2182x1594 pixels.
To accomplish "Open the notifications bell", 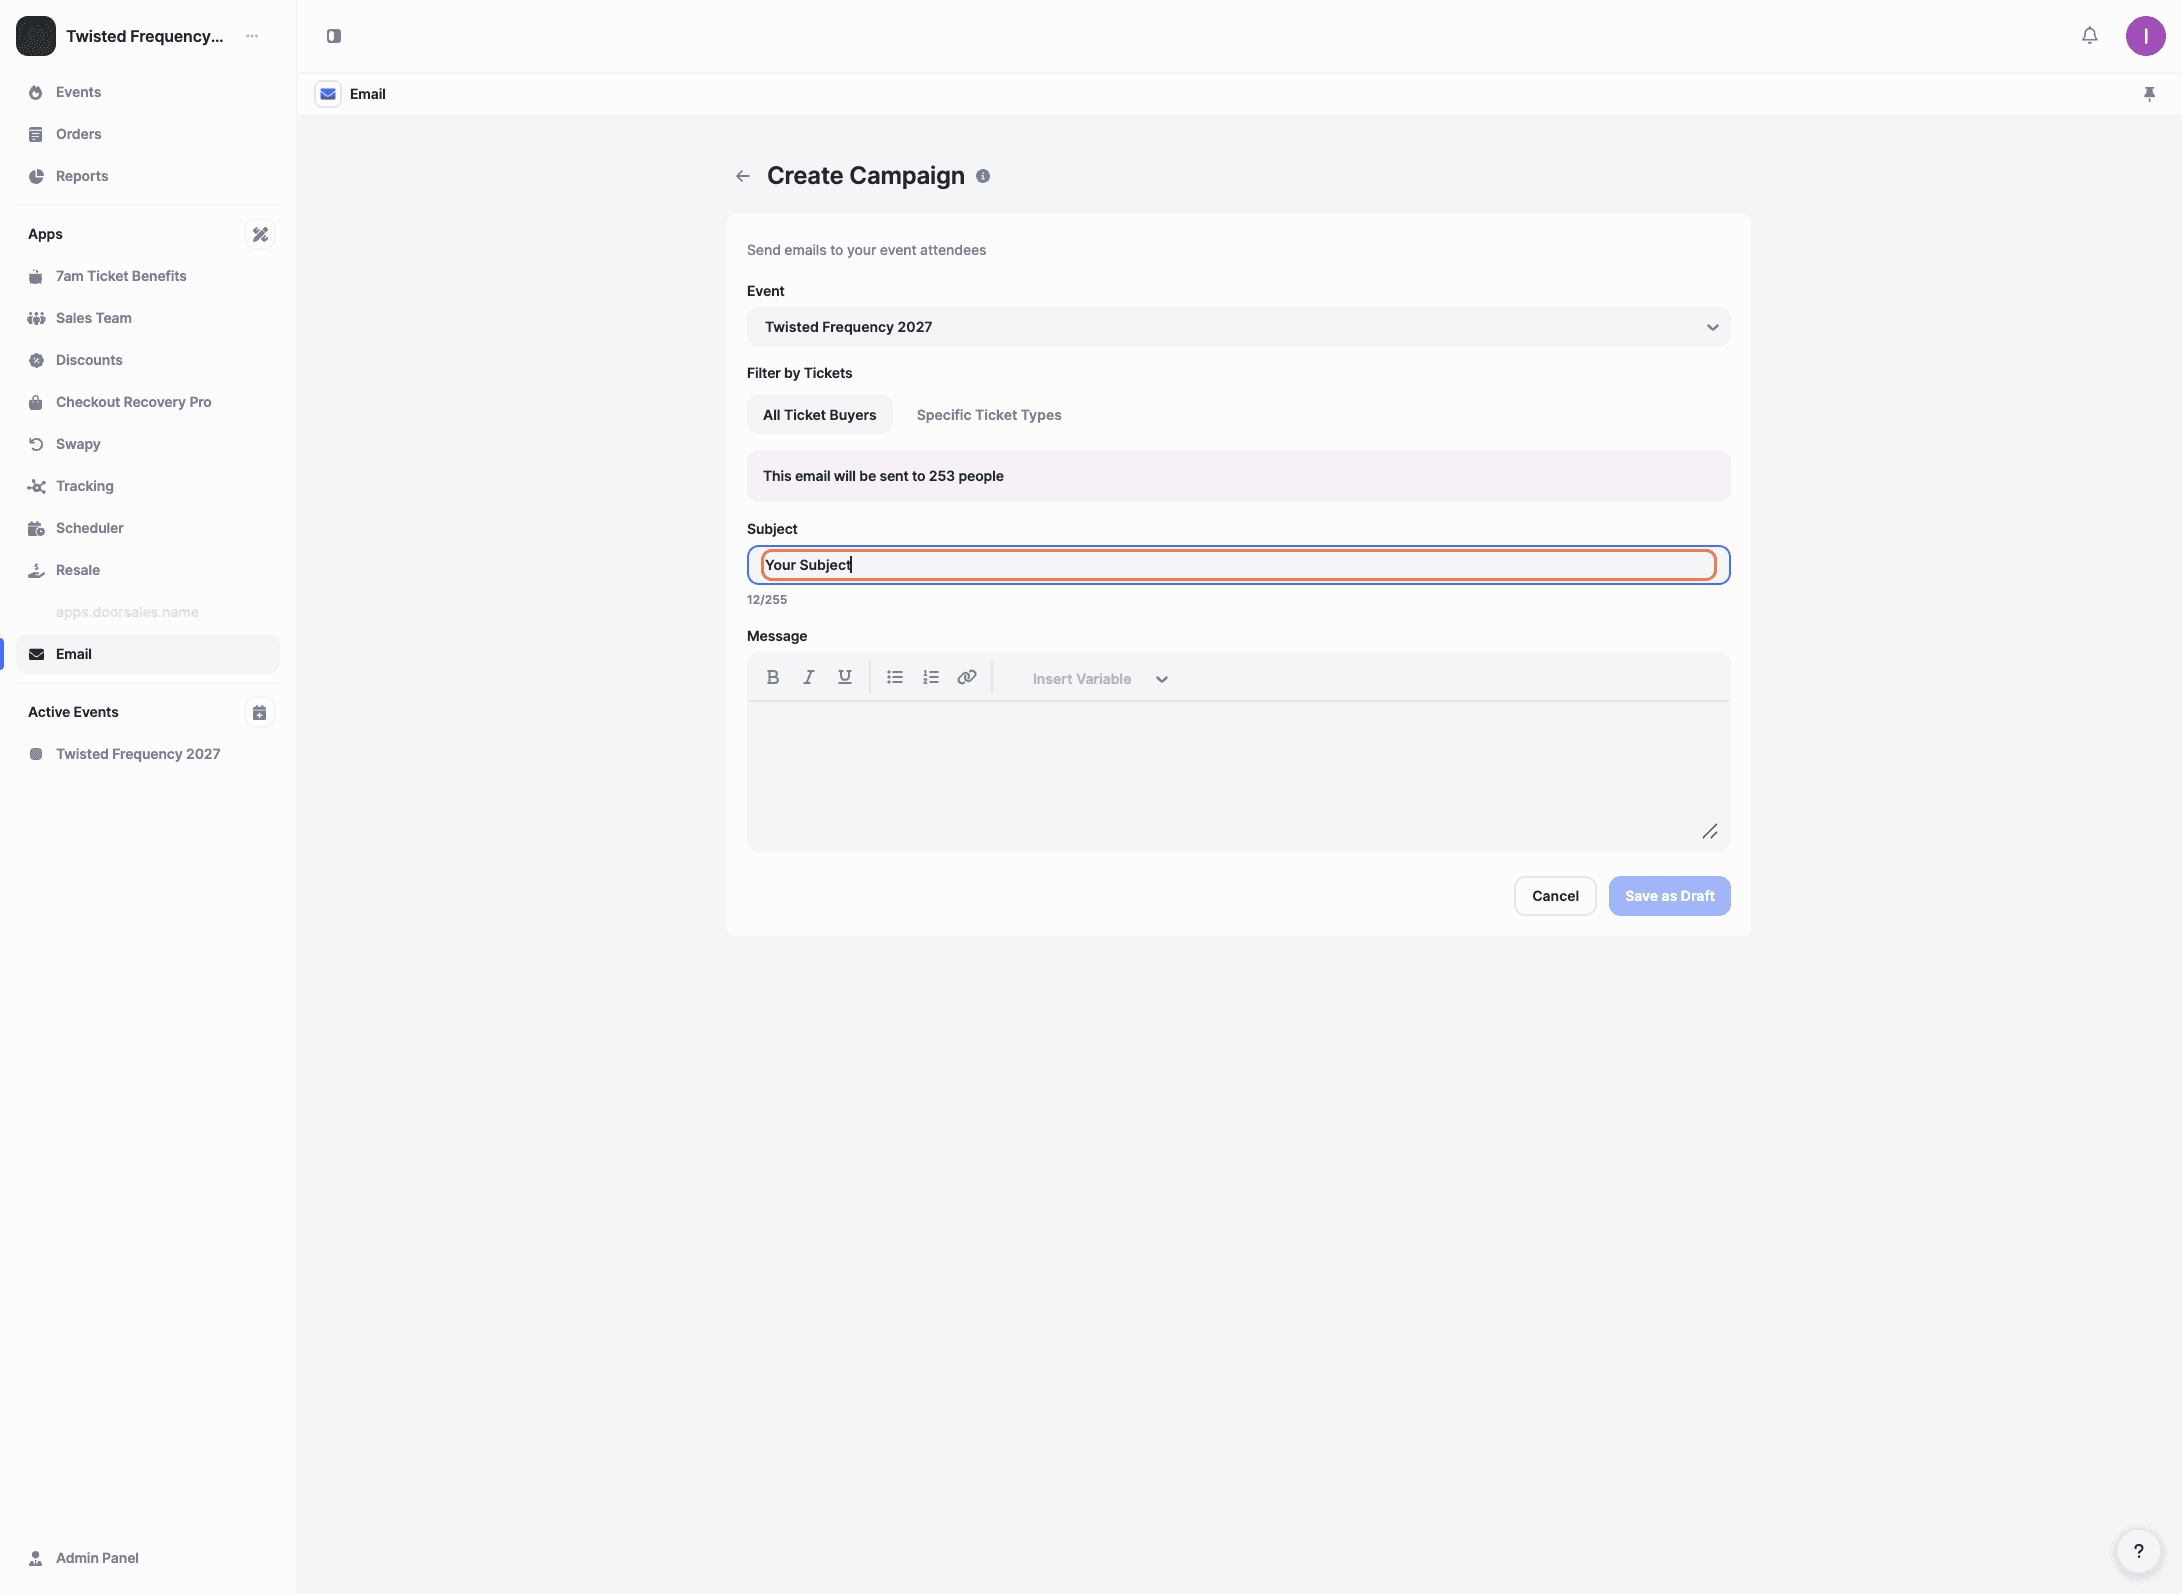I will tap(2089, 36).
